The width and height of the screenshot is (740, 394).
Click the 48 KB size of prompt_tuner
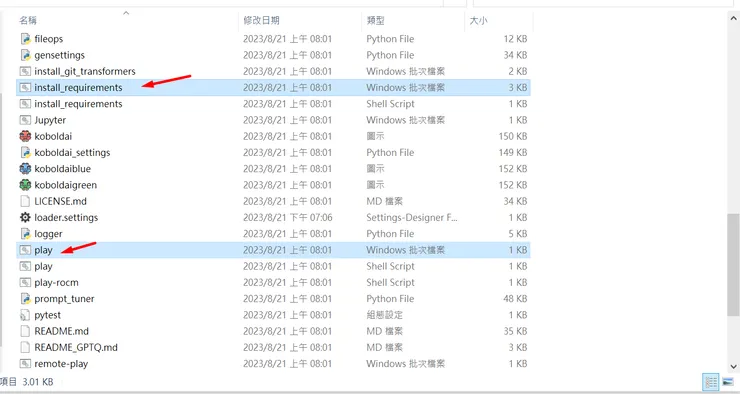[x=515, y=299]
